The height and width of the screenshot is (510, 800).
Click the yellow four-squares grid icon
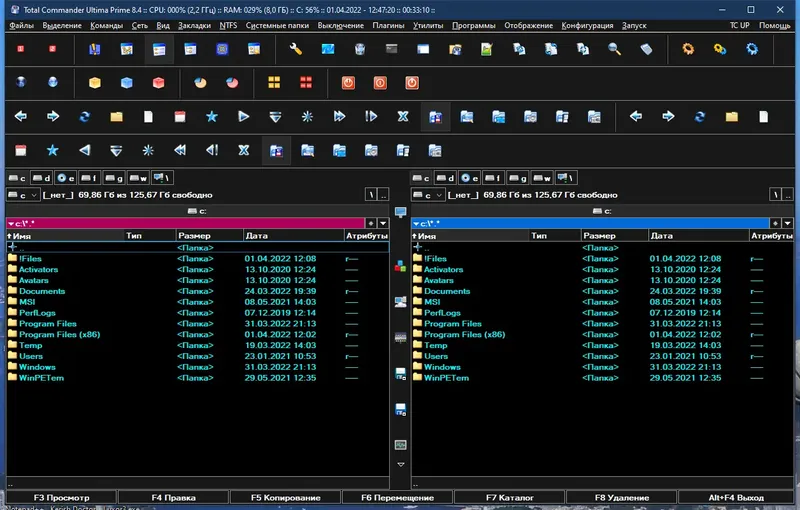click(274, 83)
